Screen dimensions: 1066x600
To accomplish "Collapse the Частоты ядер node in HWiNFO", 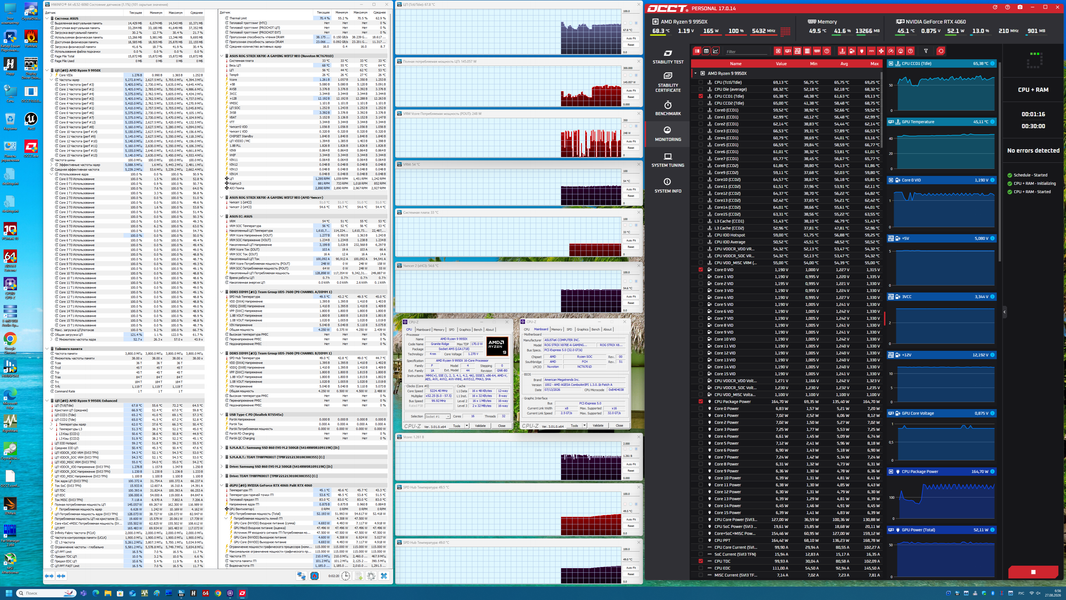I will tap(52, 80).
